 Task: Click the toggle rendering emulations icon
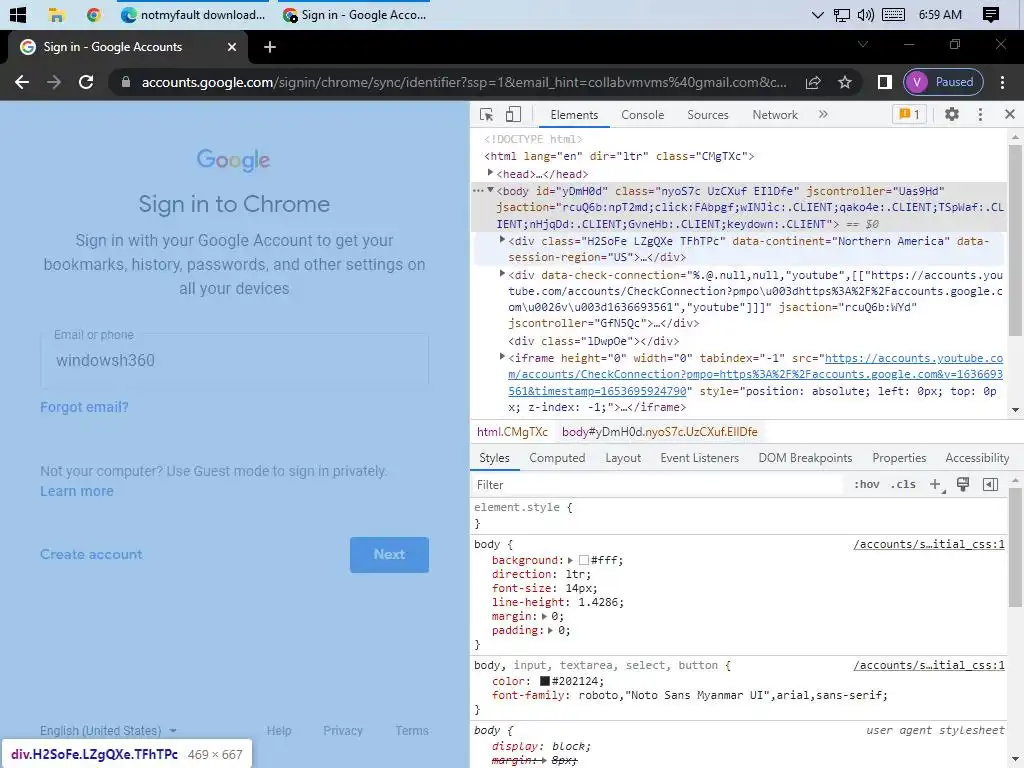963,485
